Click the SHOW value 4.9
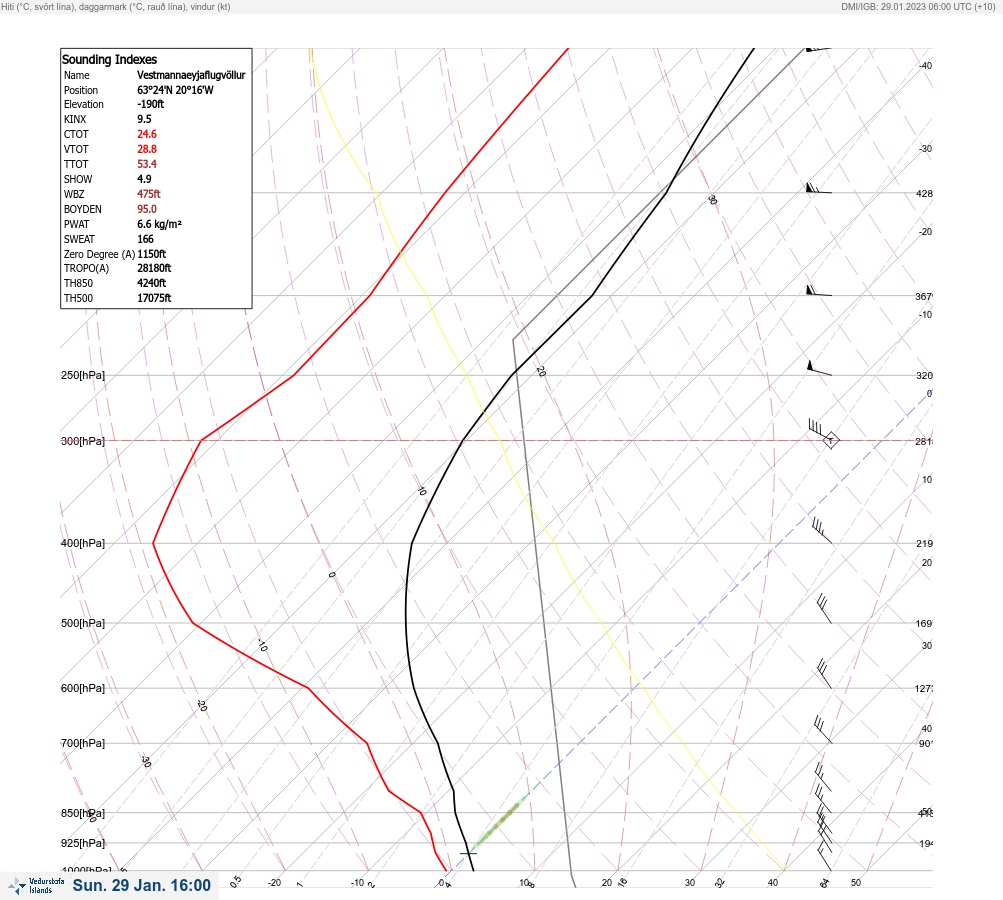This screenshot has height=900, width=1003. pyautogui.click(x=145, y=179)
